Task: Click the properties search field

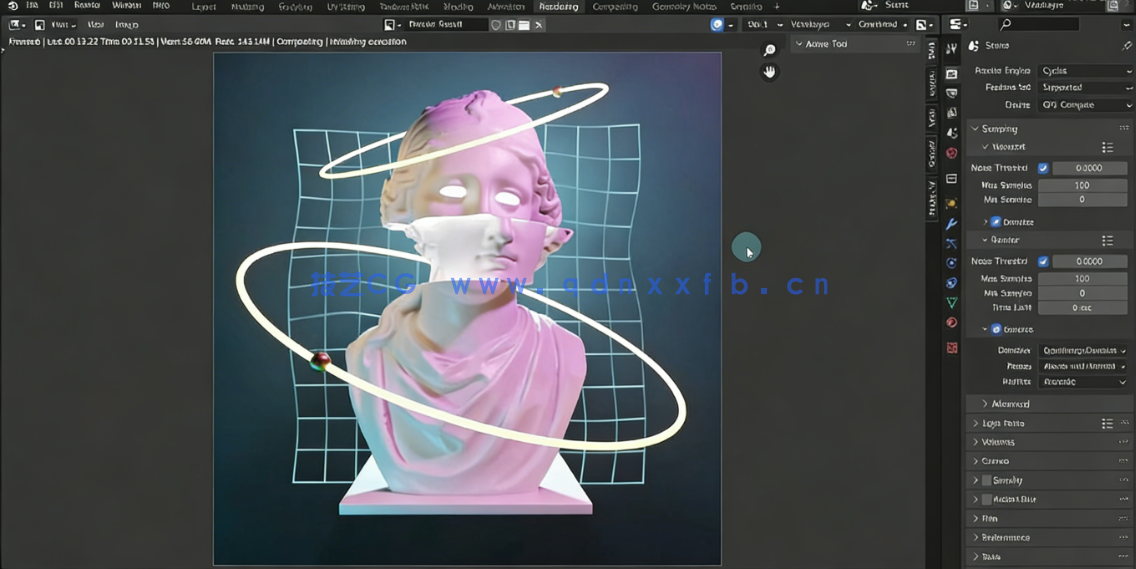Action: coord(1037,25)
